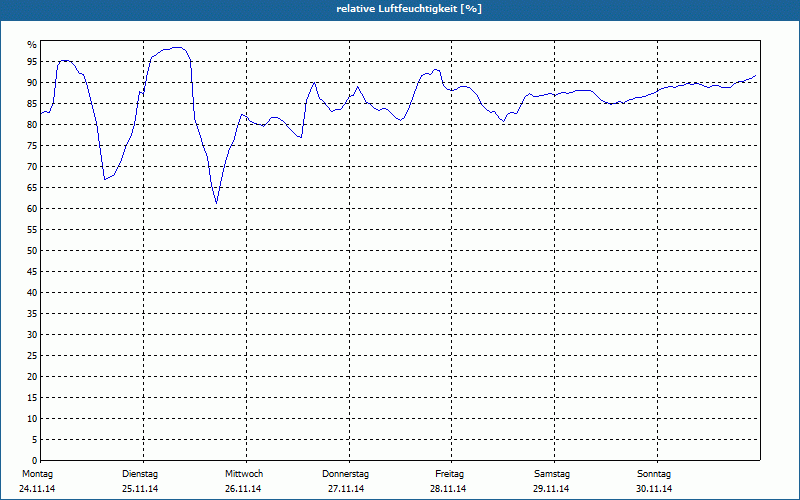Click the '%' unit label on y-axis
This screenshot has width=800, height=500.
[x=32, y=45]
